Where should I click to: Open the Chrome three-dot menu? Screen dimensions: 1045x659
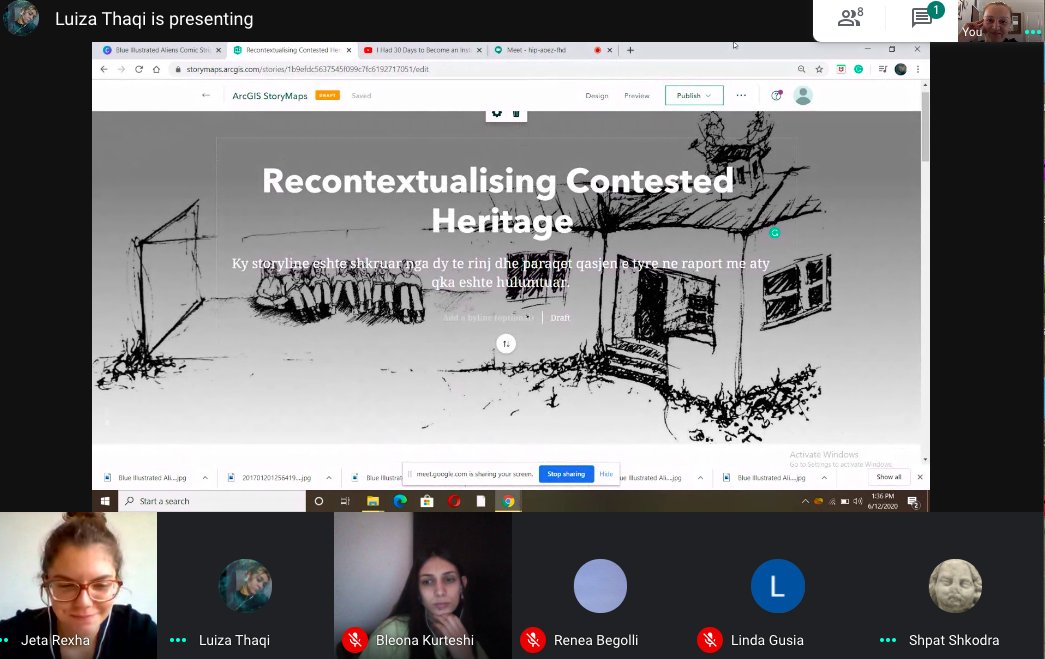918,69
